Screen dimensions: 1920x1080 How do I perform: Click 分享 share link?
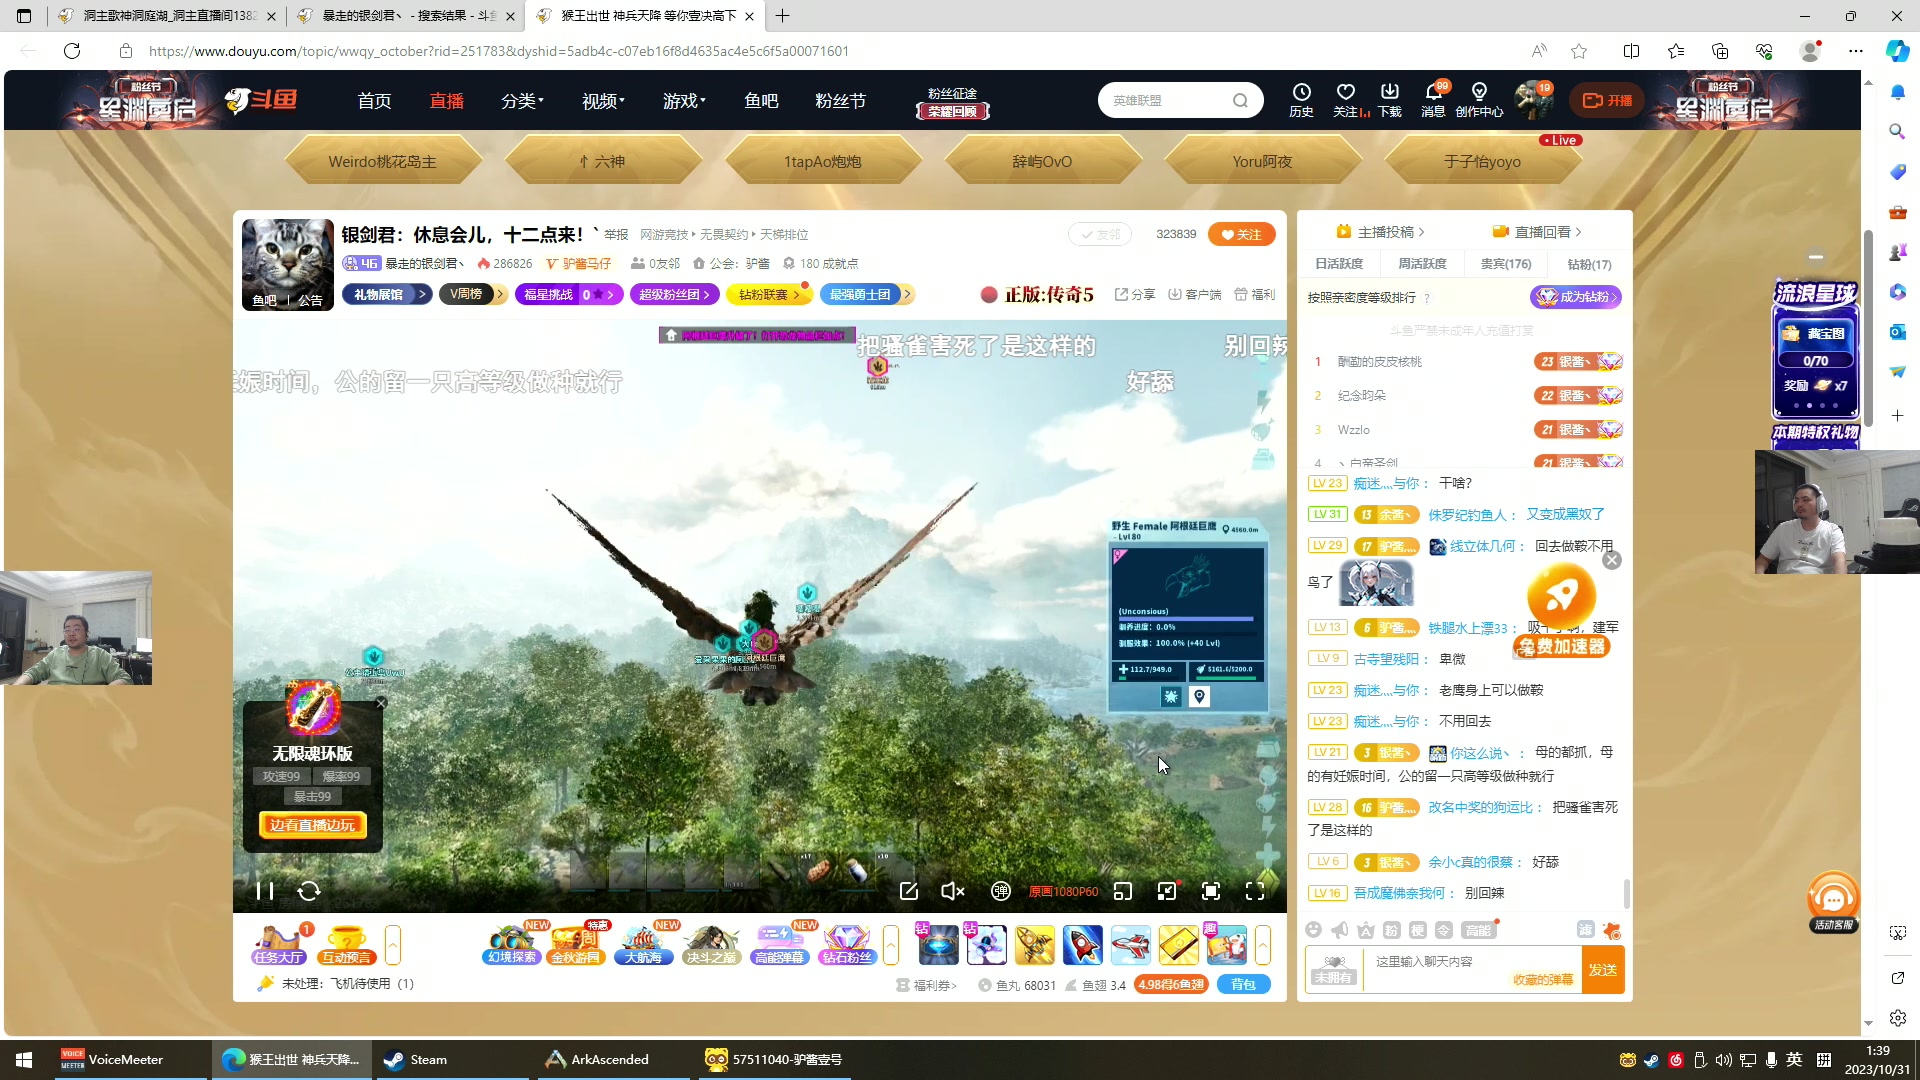1135,294
